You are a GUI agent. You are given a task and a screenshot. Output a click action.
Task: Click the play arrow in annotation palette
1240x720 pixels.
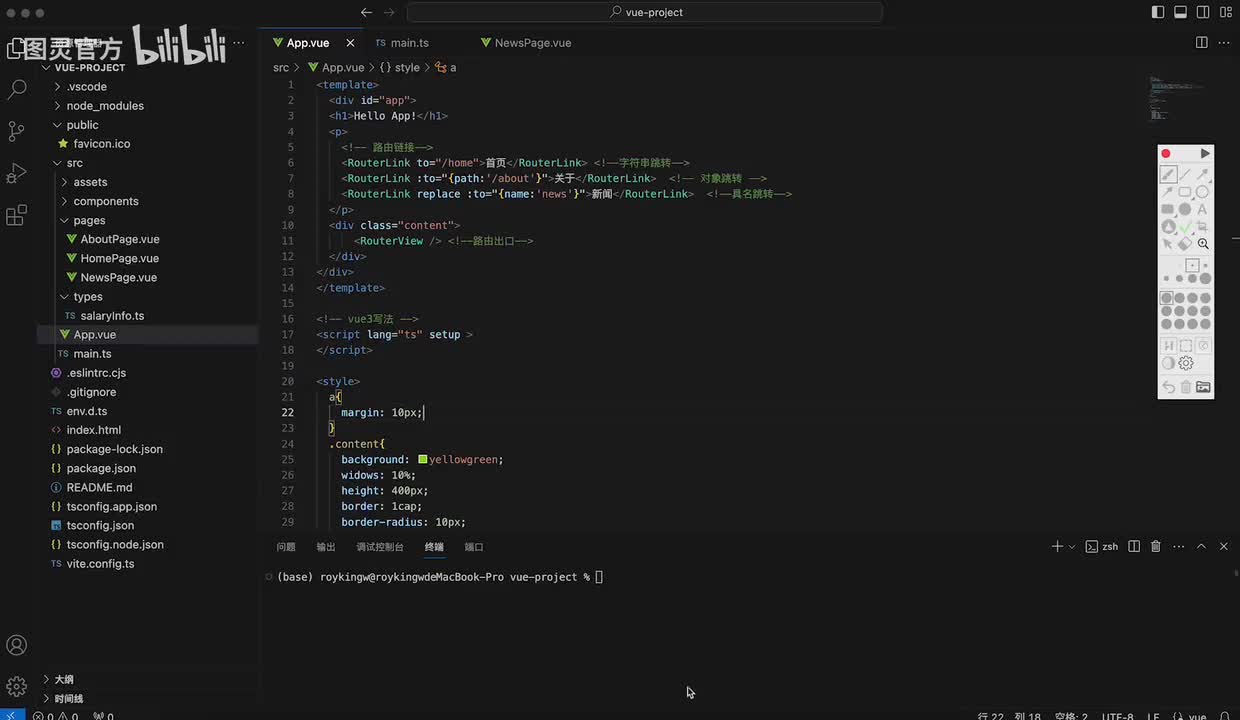point(1205,153)
